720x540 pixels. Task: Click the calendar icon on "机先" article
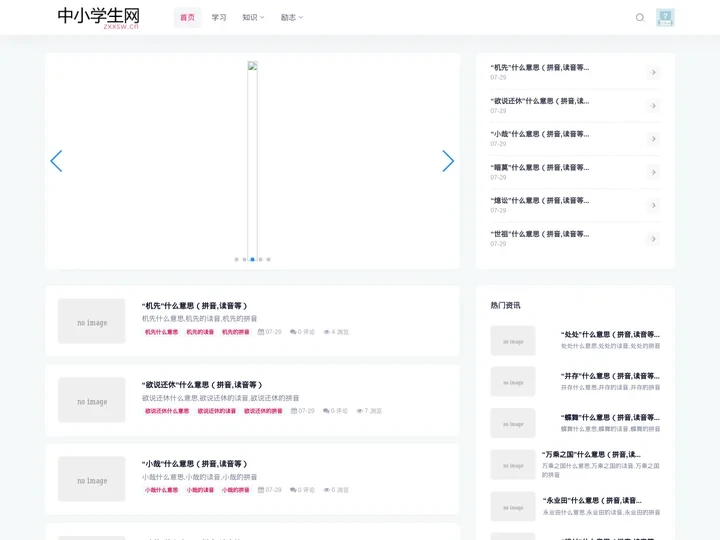pos(261,332)
